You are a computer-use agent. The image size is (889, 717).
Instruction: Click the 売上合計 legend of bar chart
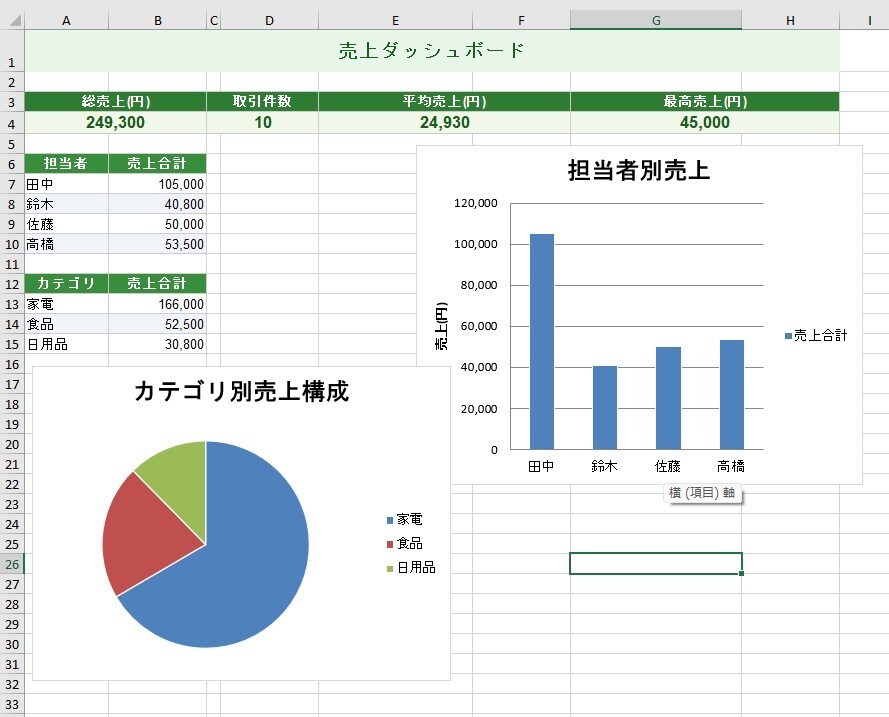click(816, 336)
